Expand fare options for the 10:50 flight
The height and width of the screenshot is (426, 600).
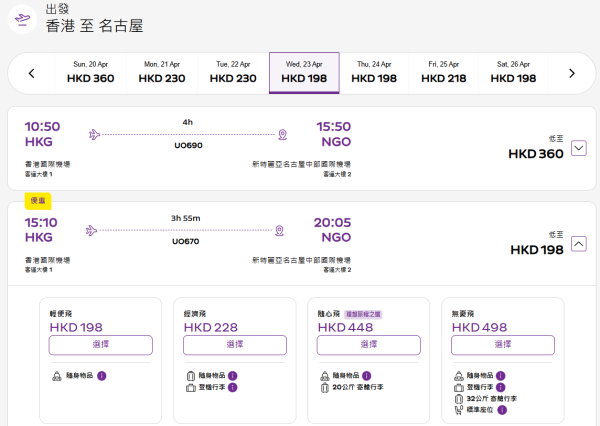[579, 148]
